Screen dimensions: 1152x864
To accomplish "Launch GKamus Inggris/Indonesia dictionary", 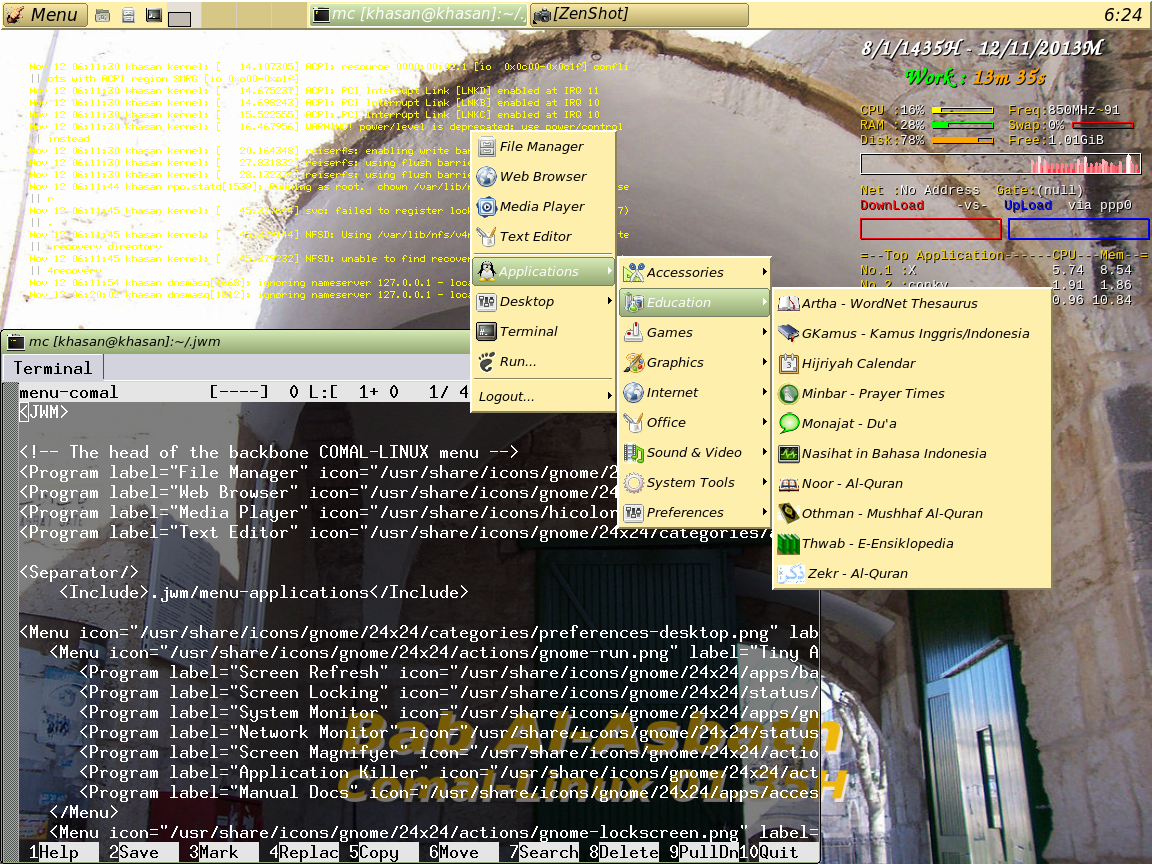I will 914,334.
